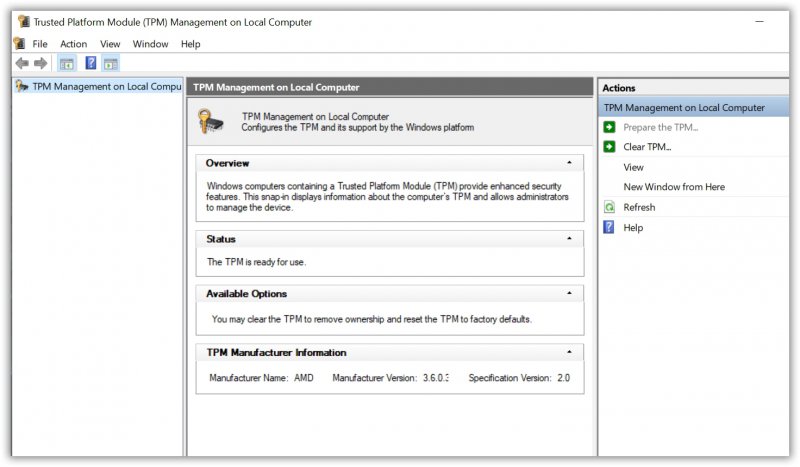Collapse the Overview section
Viewport: 800px width, 467px height.
[569, 163]
